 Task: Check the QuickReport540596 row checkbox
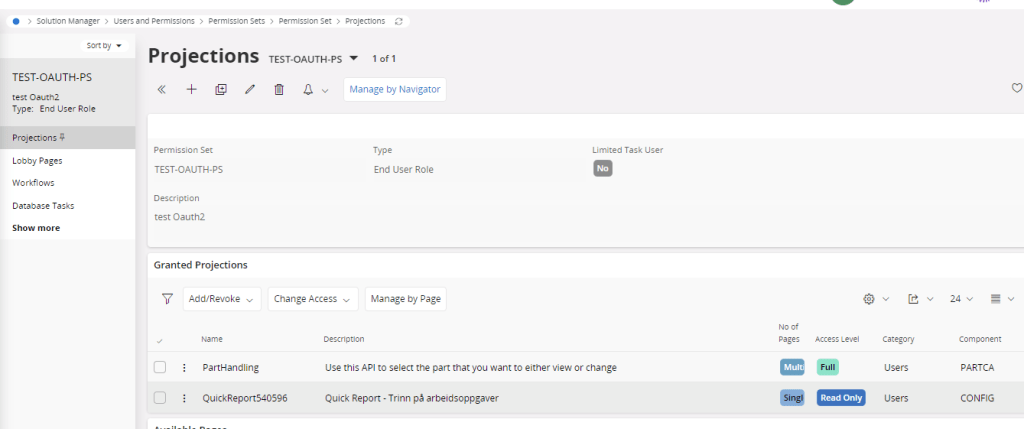(160, 398)
